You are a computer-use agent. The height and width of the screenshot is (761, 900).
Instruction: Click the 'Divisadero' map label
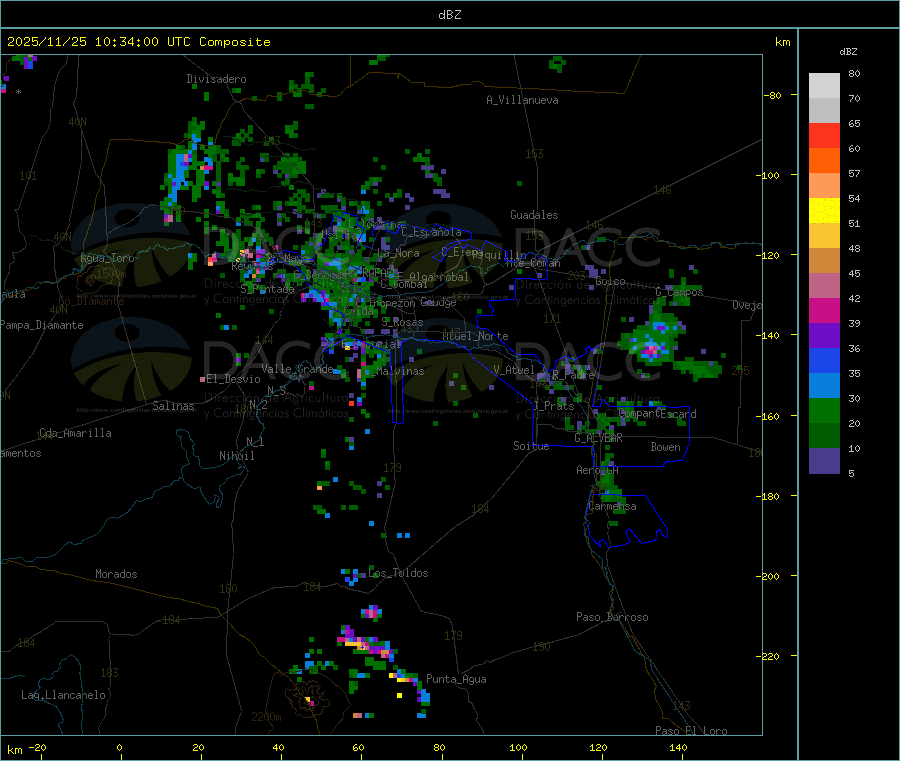[216, 79]
